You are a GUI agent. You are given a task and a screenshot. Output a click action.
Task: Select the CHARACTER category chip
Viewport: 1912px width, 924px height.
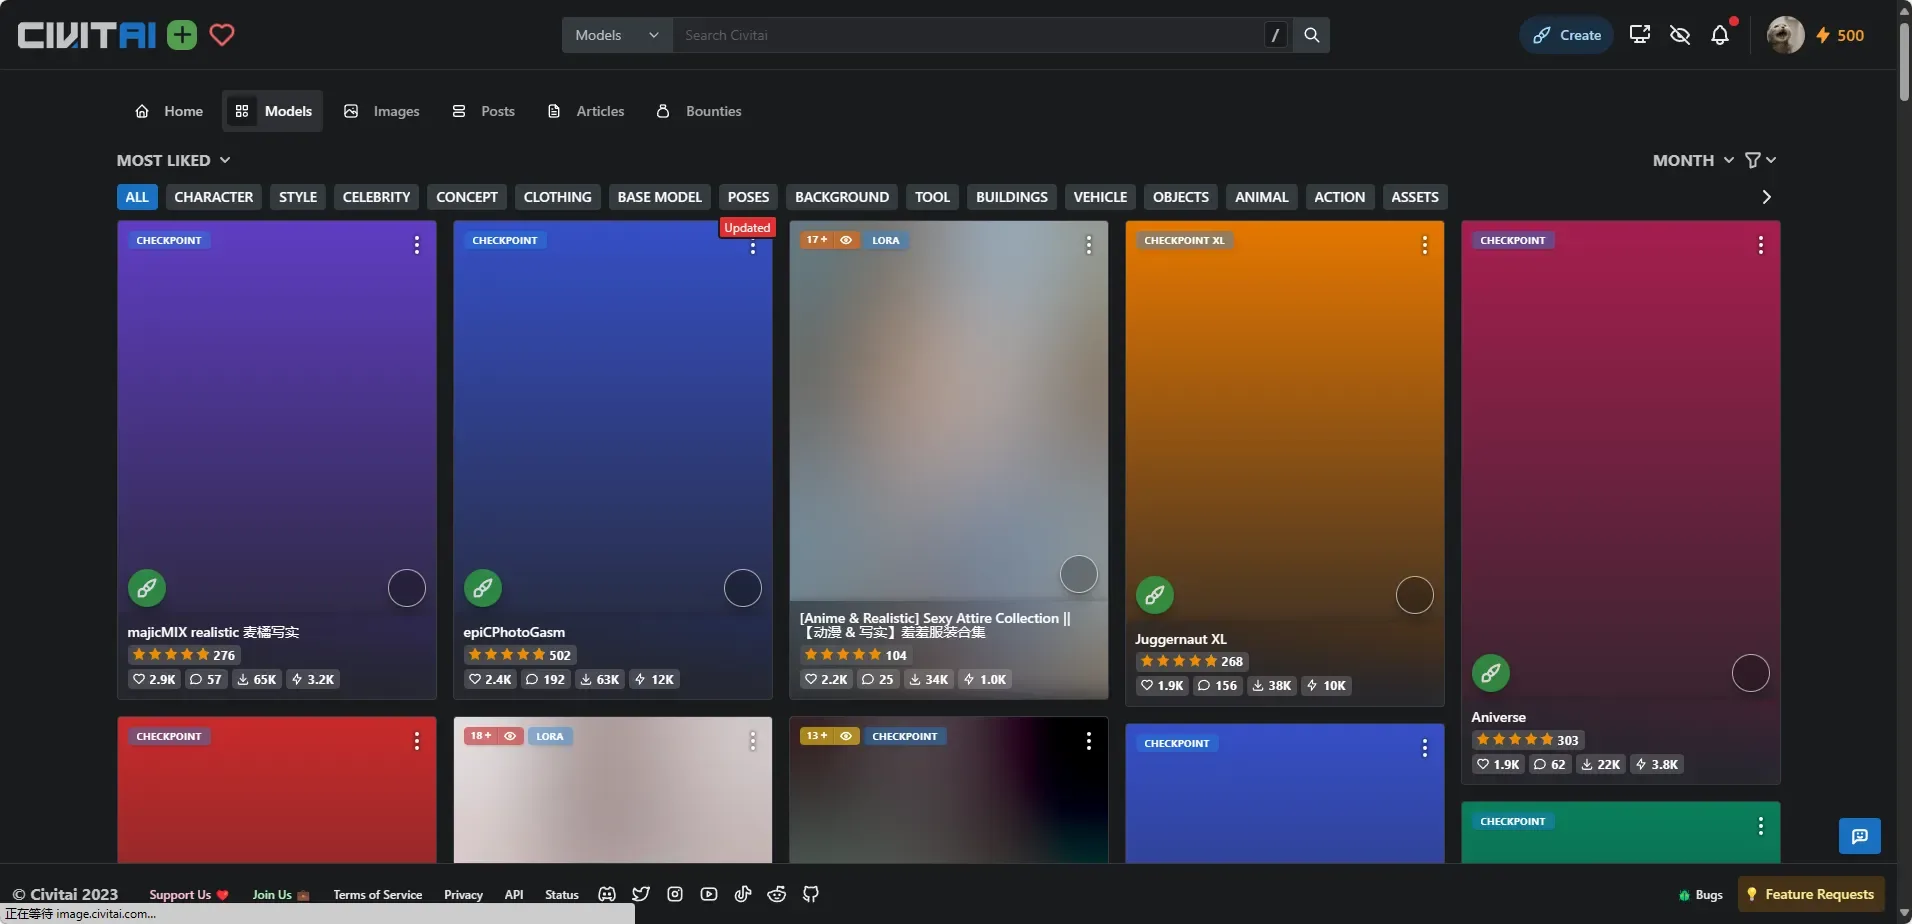point(214,197)
